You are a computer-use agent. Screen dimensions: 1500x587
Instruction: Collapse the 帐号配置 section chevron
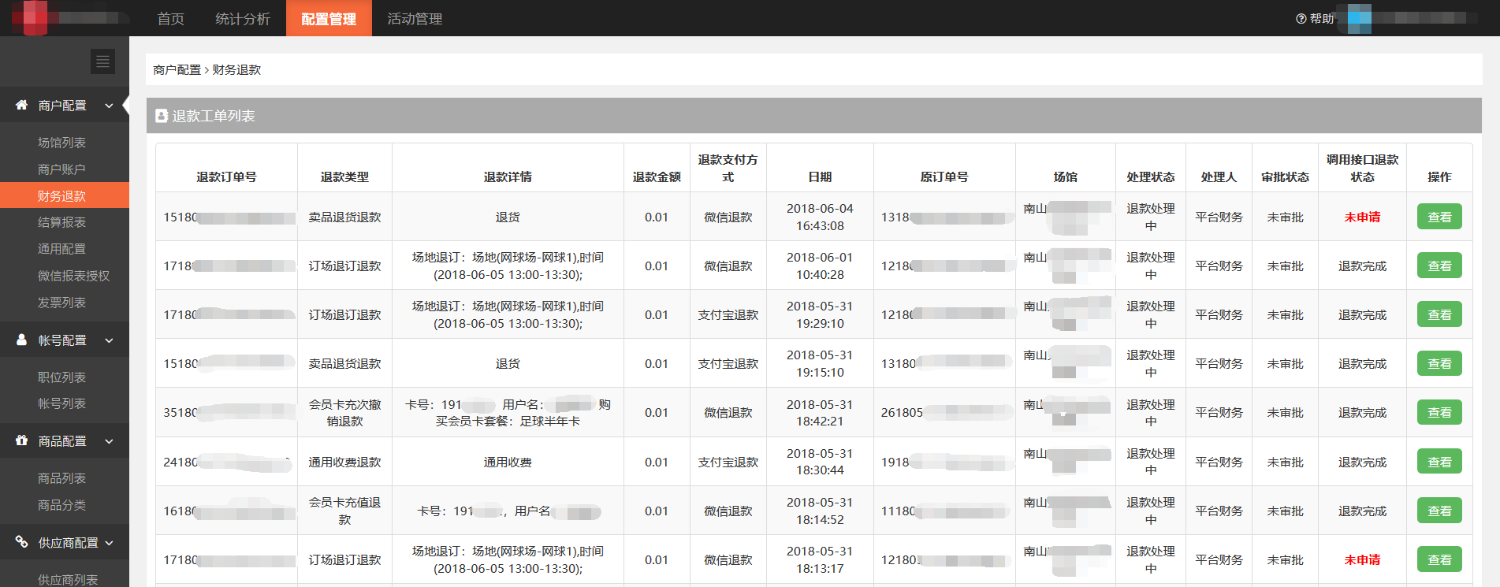(x=109, y=340)
